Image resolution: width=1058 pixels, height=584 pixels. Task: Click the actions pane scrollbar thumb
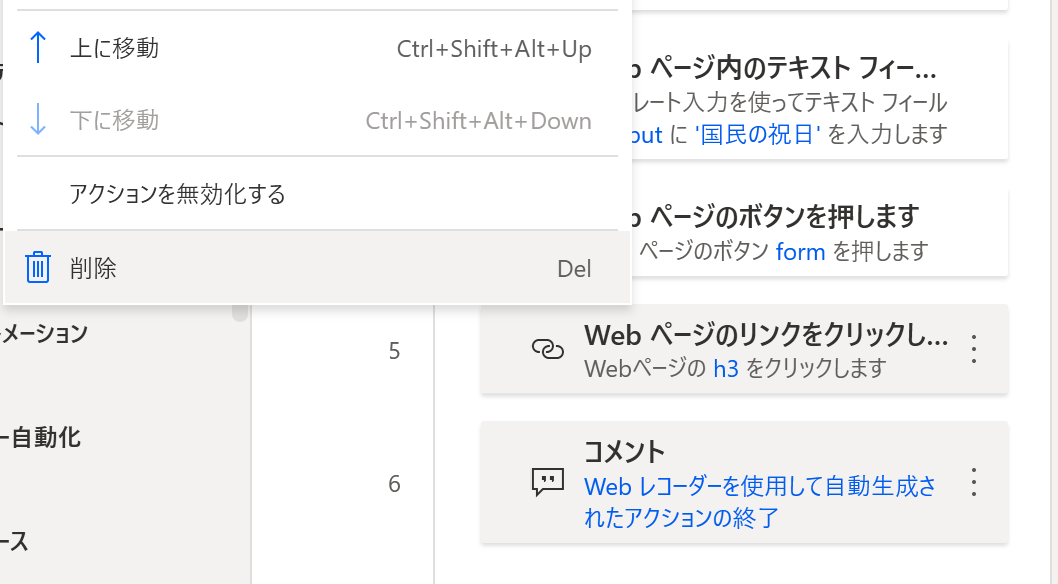240,313
